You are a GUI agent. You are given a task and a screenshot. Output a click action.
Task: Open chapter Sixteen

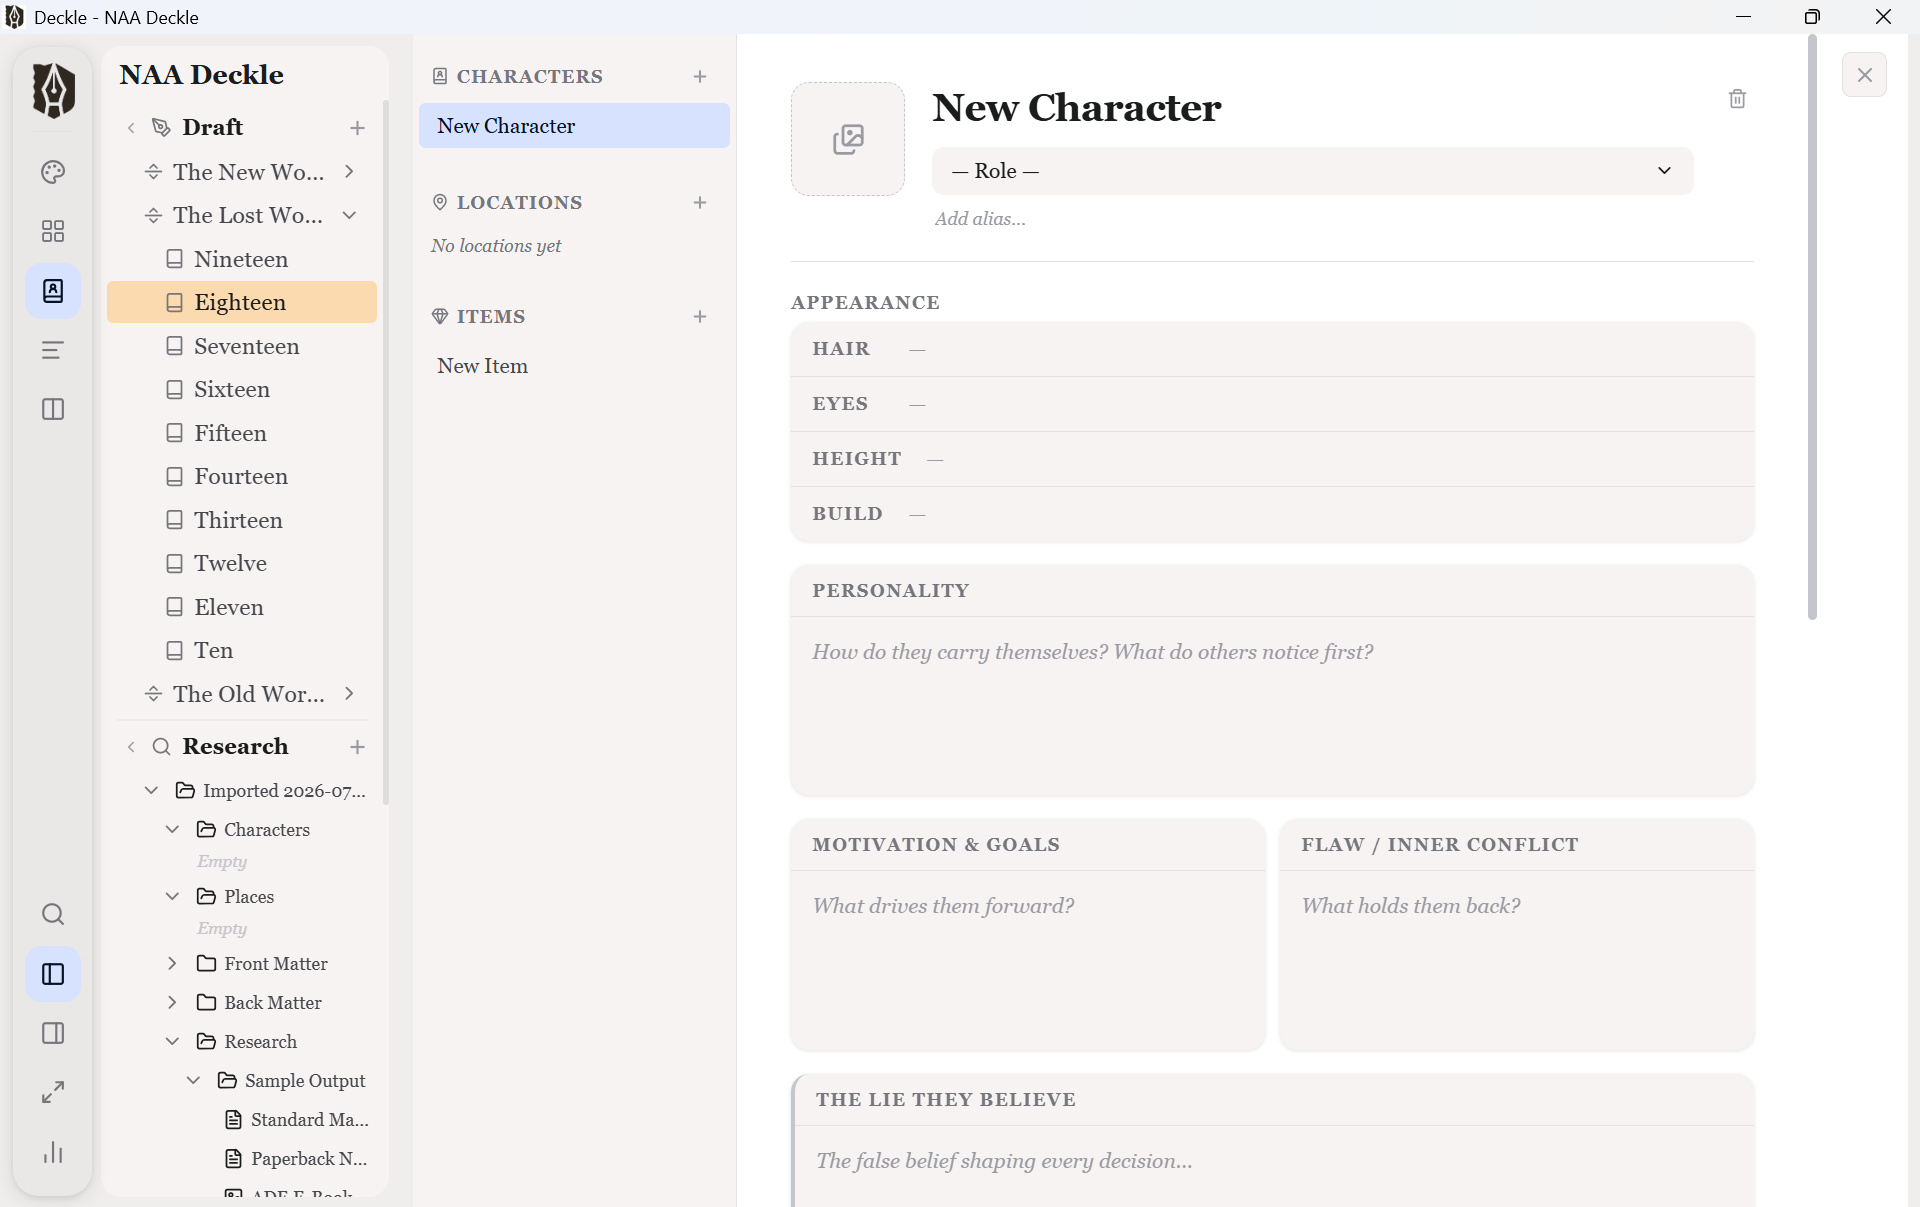(x=242, y=389)
